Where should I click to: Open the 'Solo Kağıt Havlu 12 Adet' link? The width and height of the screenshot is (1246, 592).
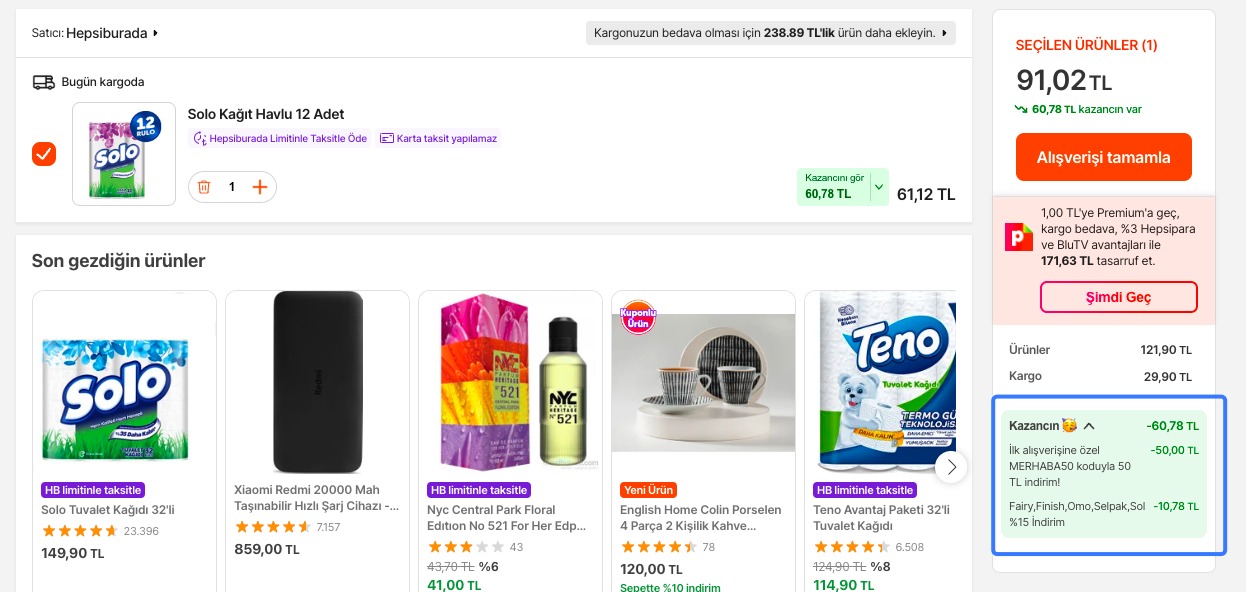[266, 114]
